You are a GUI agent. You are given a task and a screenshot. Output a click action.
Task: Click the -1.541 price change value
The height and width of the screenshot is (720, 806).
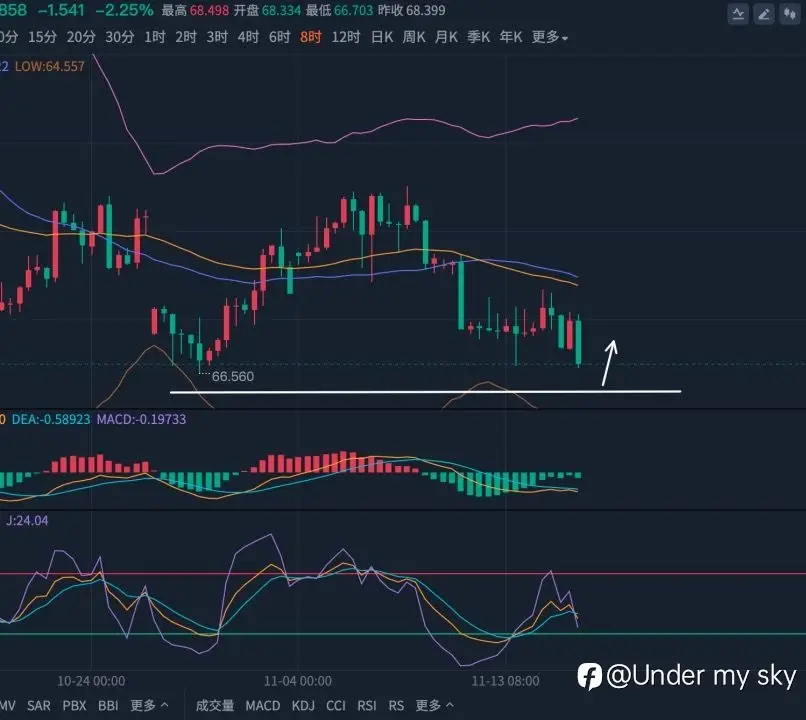61,10
